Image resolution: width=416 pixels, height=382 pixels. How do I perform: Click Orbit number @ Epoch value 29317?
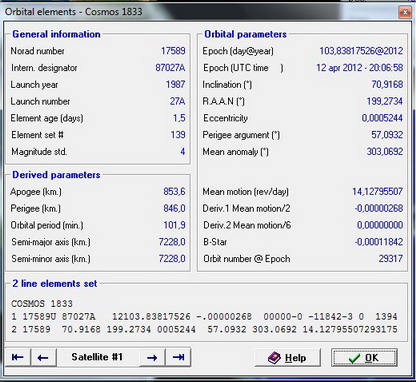391,259
